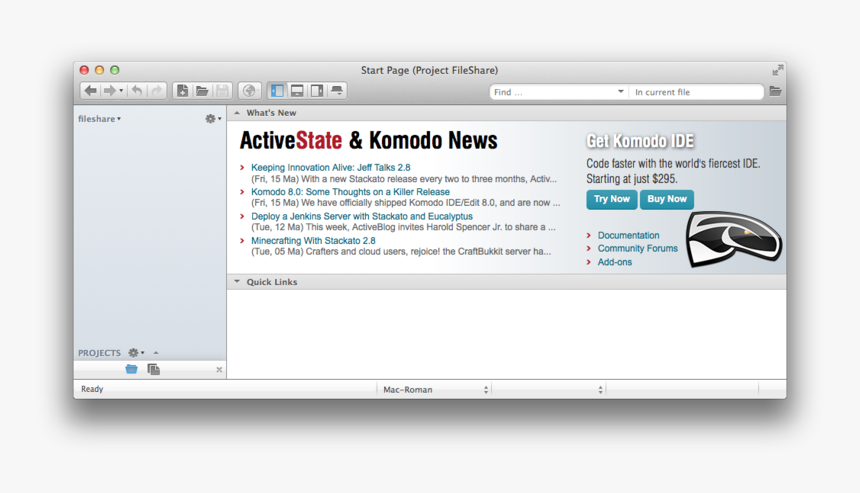
Task: Click the Forward navigation arrow
Action: (x=109, y=91)
